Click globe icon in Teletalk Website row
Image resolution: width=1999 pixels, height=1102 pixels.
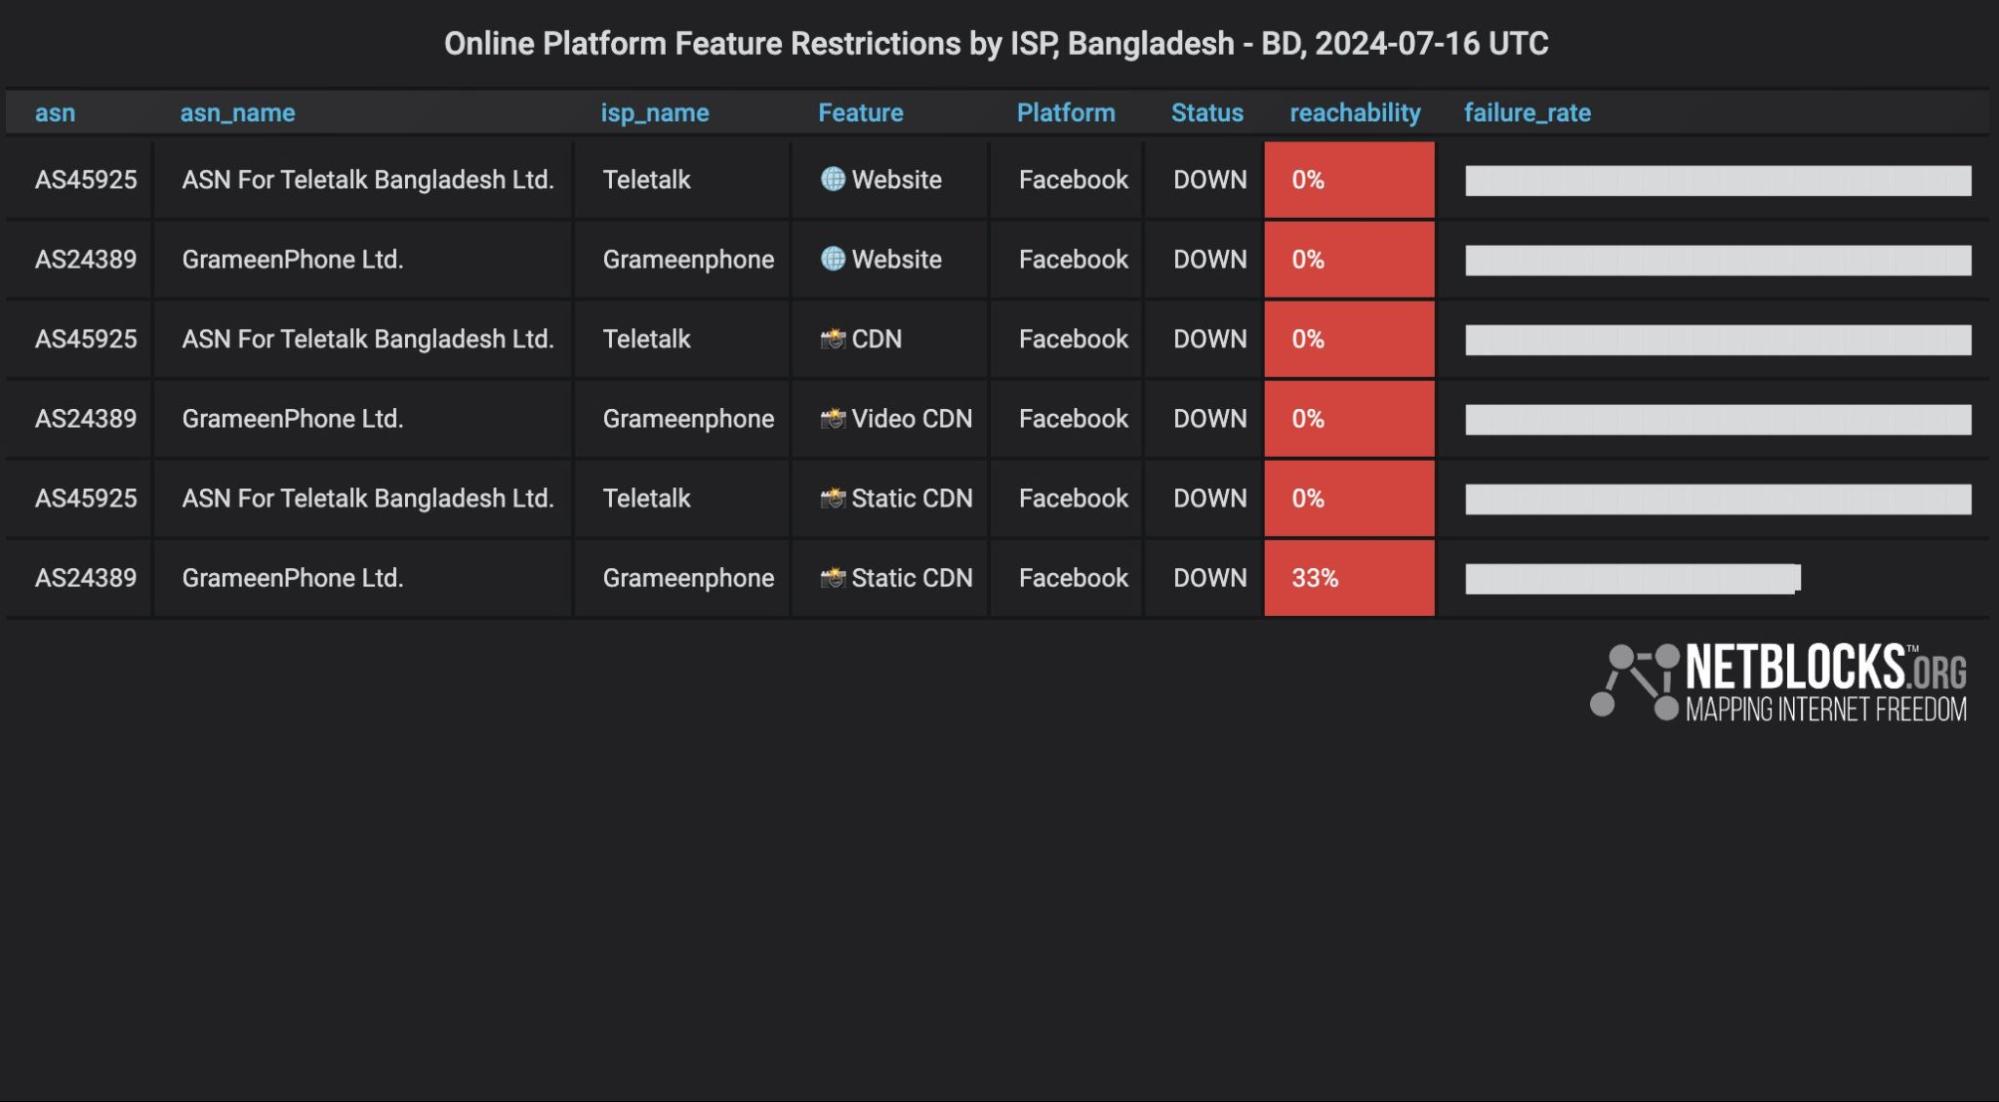832,179
